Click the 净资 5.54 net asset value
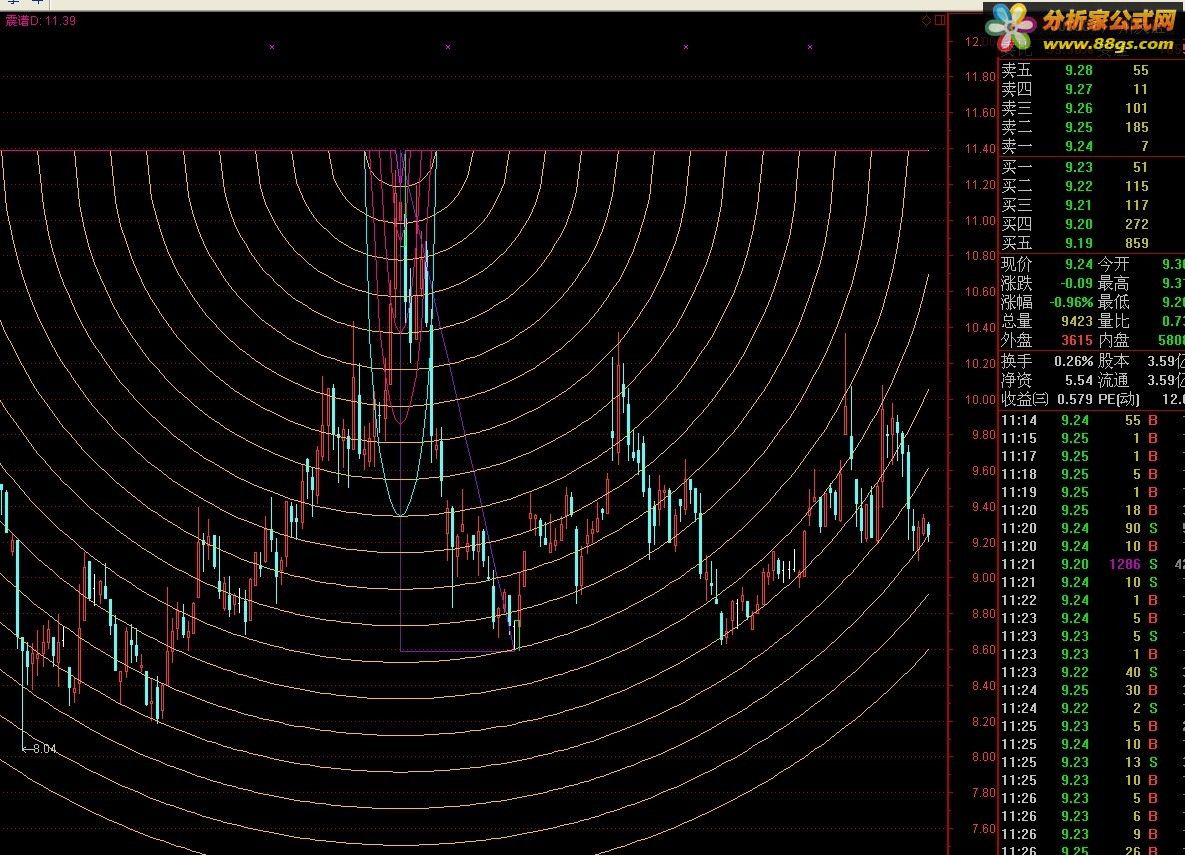The width and height of the screenshot is (1185, 855). point(1078,380)
